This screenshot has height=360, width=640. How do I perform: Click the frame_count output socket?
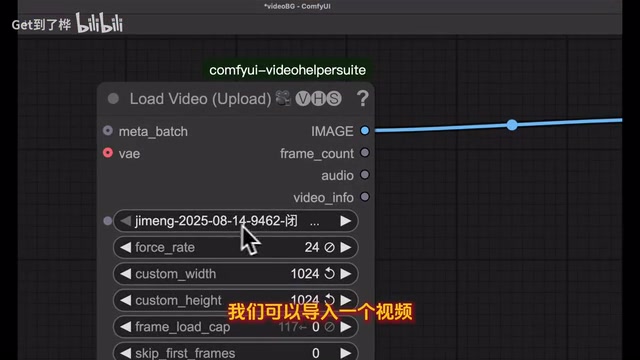click(x=365, y=153)
